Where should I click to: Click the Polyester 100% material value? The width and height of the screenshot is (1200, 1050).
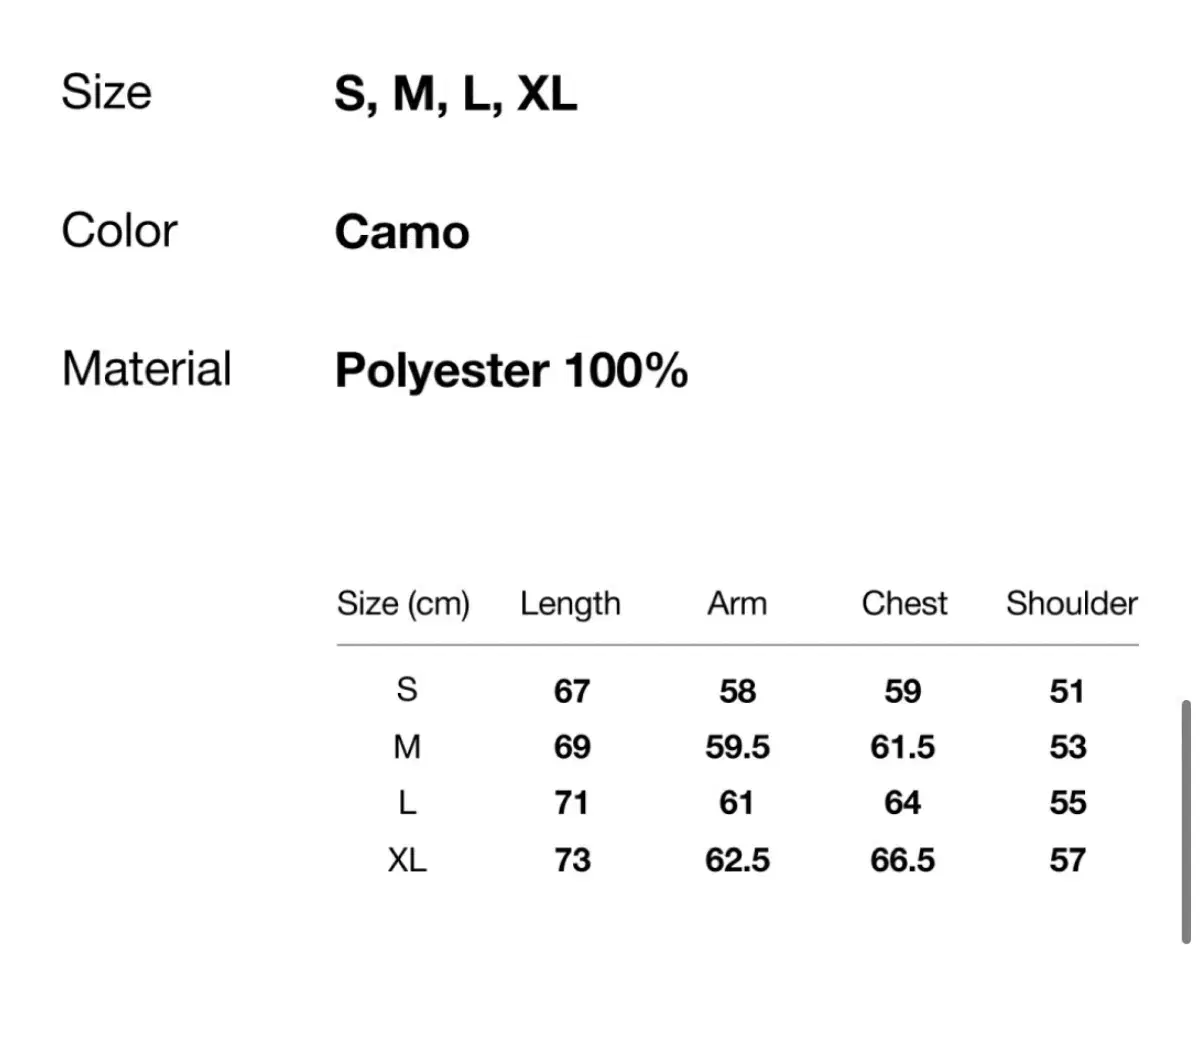tap(511, 371)
